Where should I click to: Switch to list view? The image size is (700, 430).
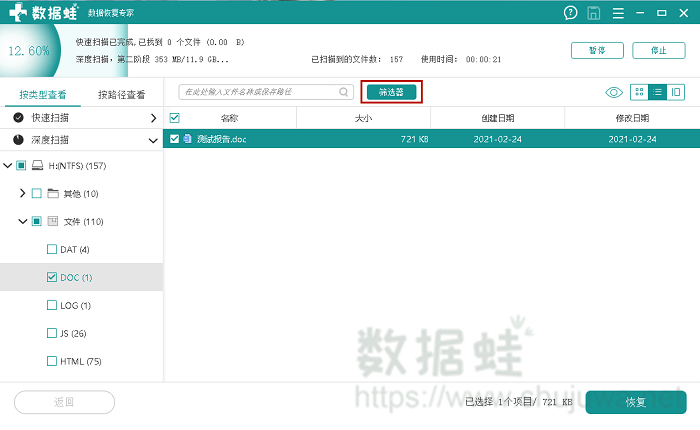coord(657,92)
